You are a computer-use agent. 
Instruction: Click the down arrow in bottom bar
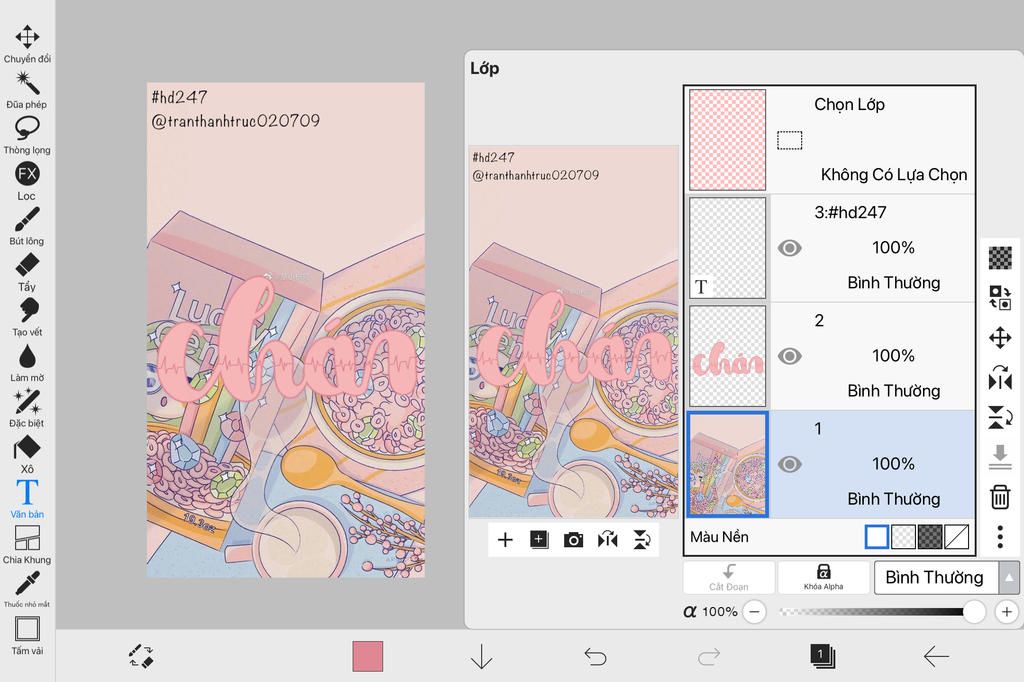pyautogui.click(x=481, y=656)
